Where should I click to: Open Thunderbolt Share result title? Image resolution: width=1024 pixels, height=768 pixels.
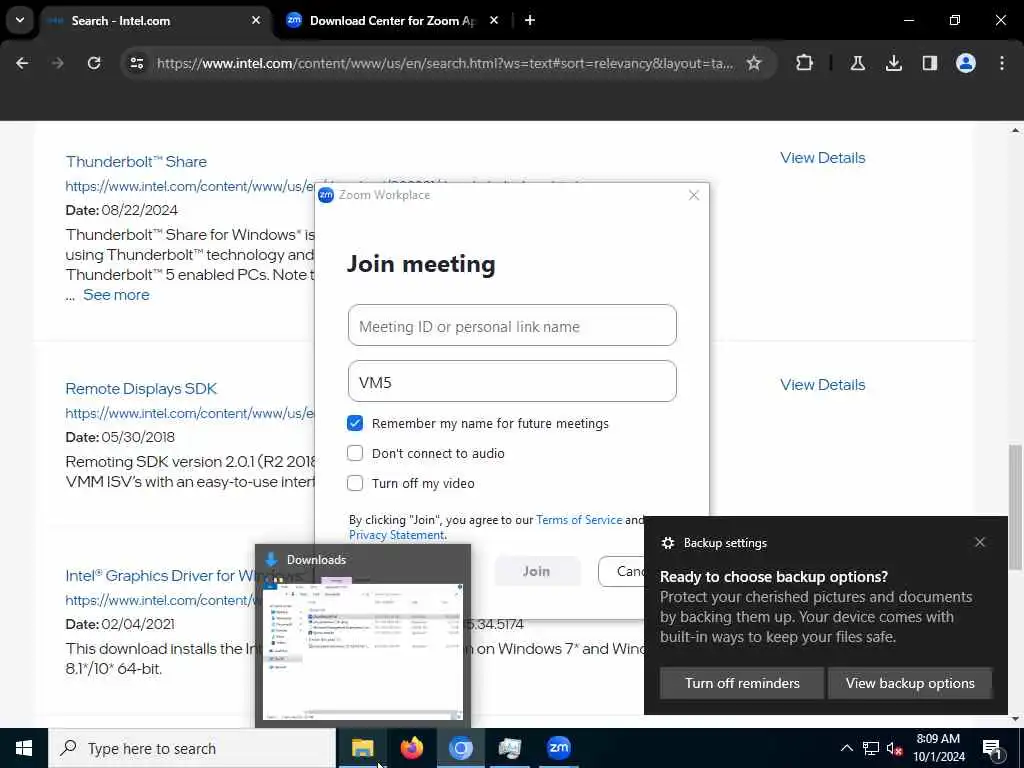coord(136,161)
